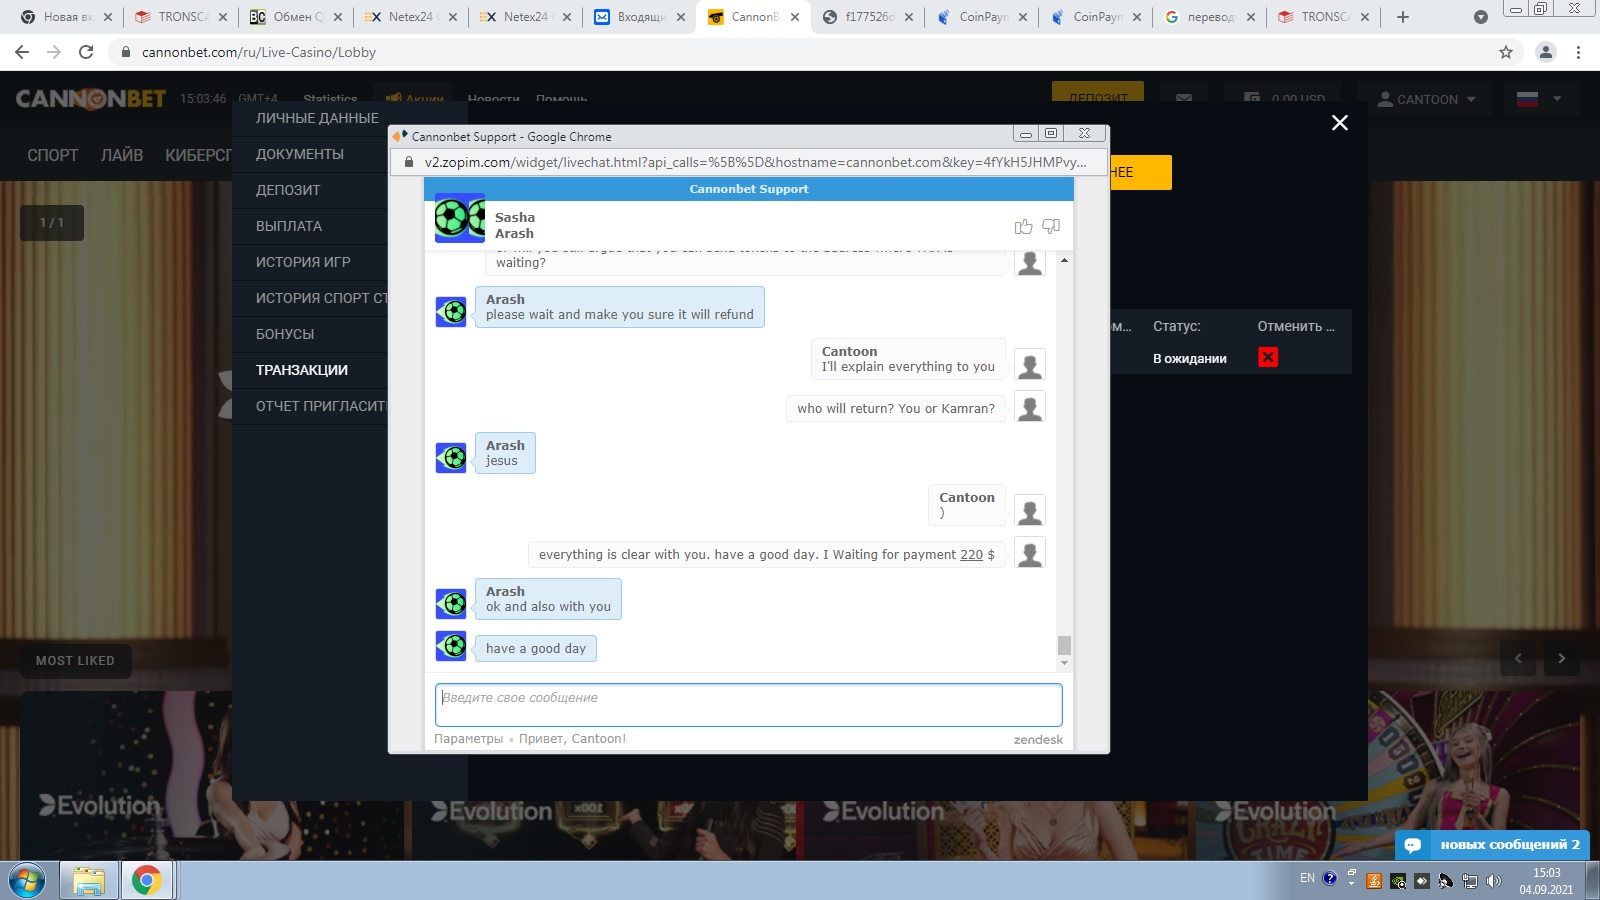The image size is (1600, 900).
Task: Close the account panel with the white X
Action: (1340, 122)
